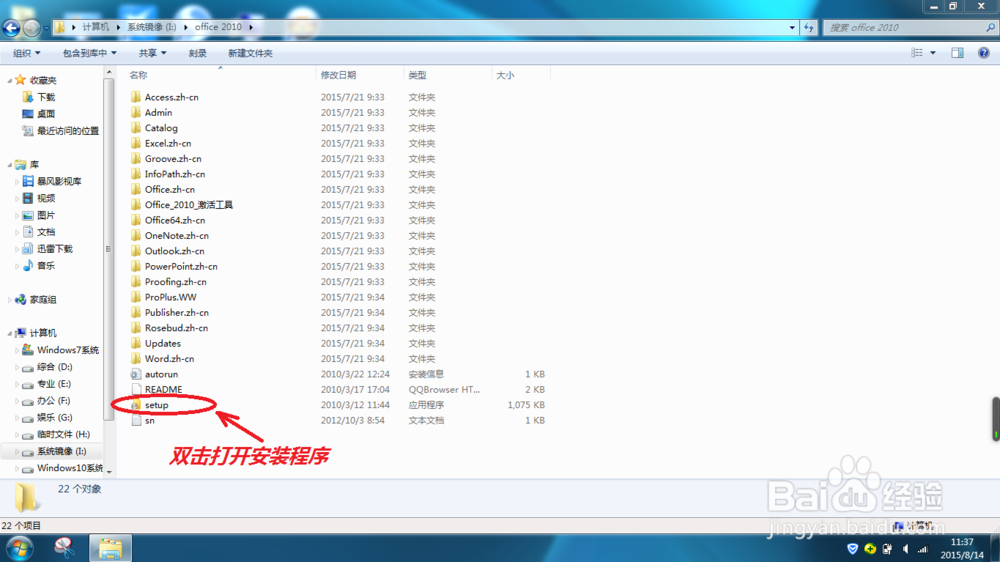
Task: Click office 2010 in the breadcrumb
Action: pos(218,27)
